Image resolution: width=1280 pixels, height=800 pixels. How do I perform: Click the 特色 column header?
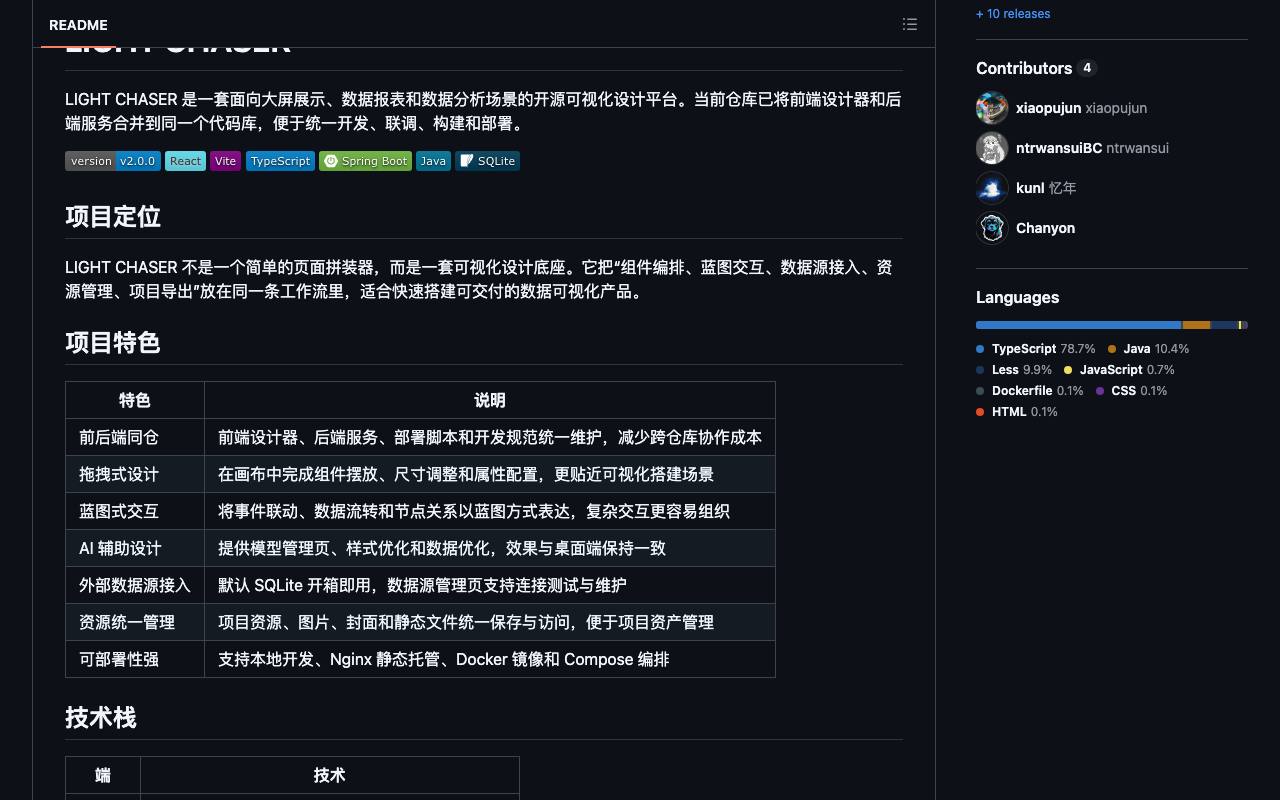[135, 400]
